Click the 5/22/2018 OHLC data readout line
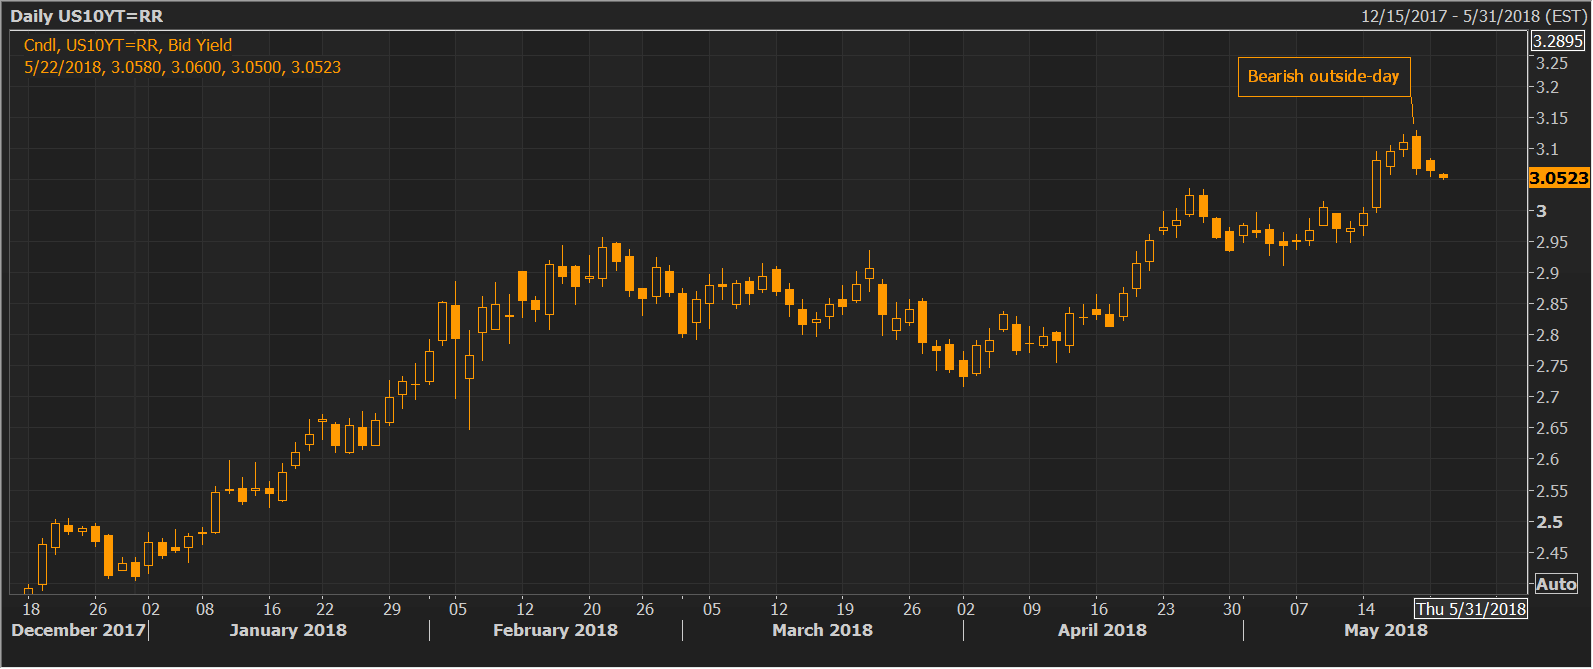Image resolution: width=1593 pixels, height=669 pixels. [x=182, y=67]
